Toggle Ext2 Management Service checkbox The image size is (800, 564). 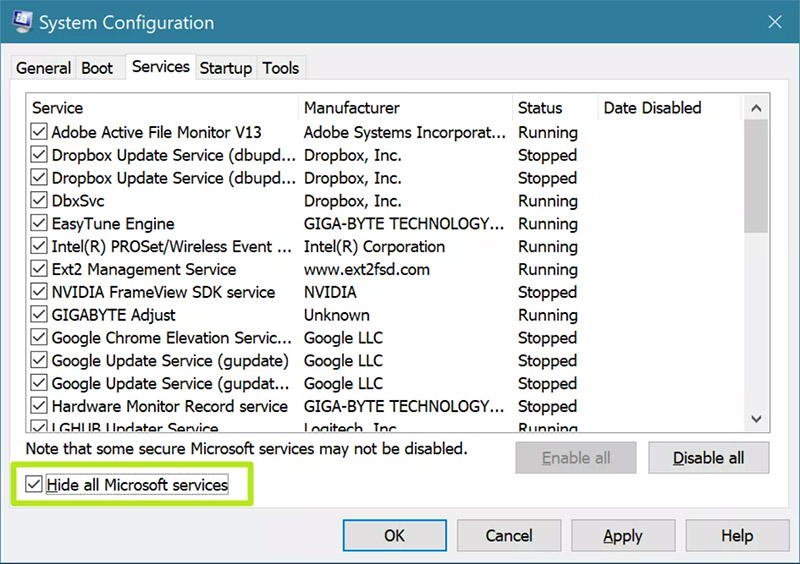pos(39,268)
